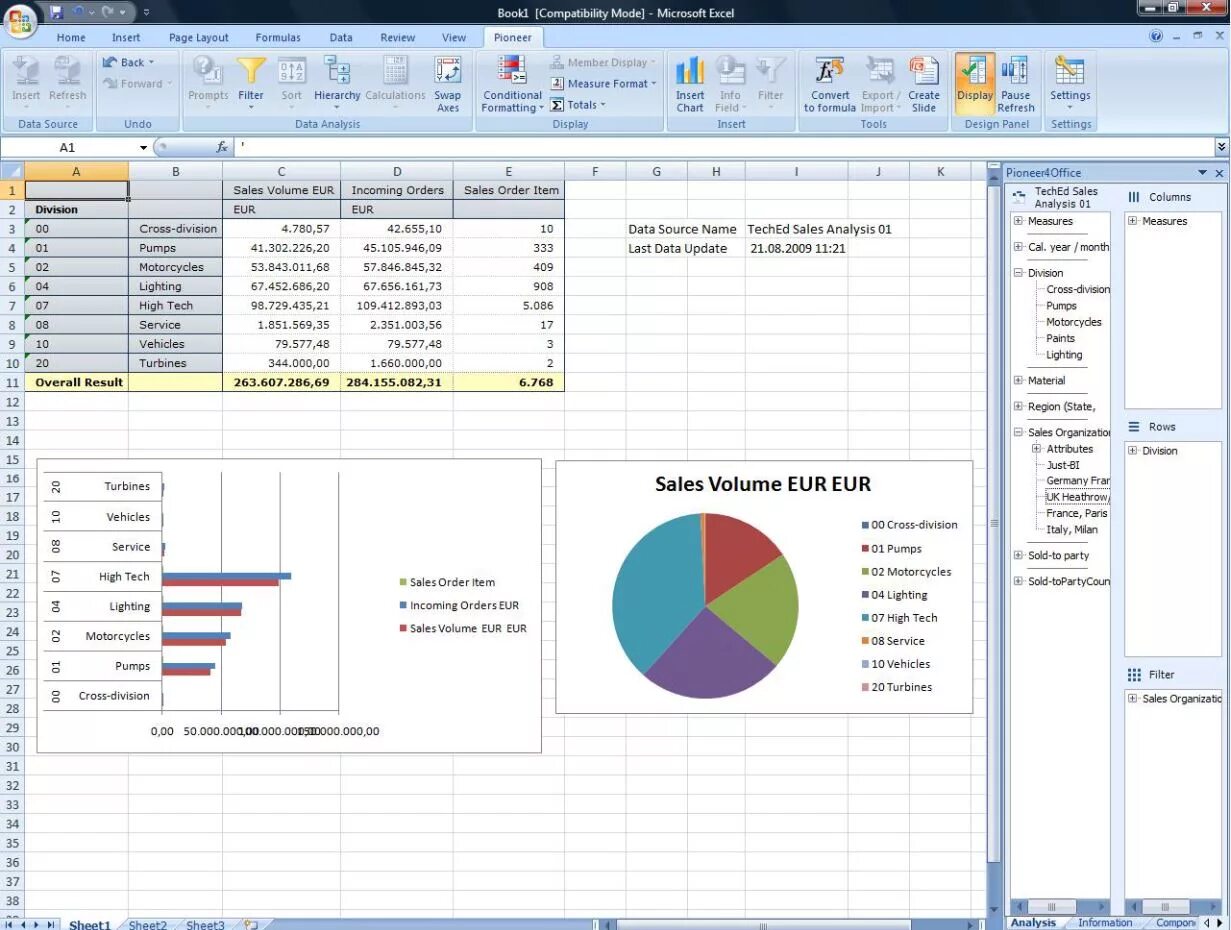The width and height of the screenshot is (1231, 930).
Task: Expand Measures in the Columns box
Action: pos(1133,221)
